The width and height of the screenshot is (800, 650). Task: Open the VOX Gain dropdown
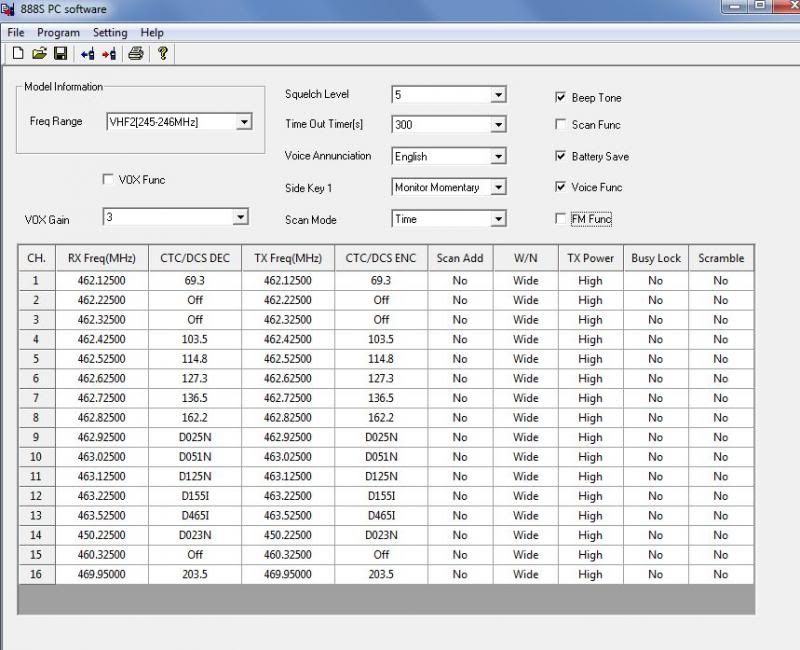tap(240, 217)
